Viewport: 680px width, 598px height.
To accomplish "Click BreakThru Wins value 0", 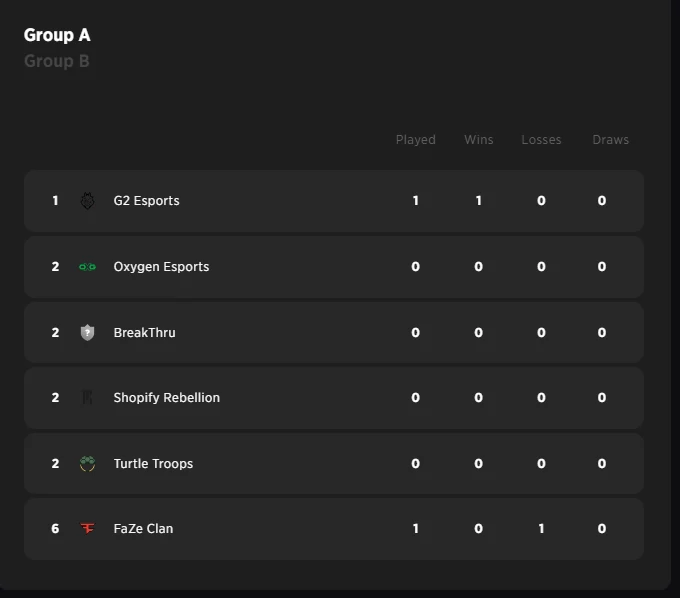I will [478, 333].
